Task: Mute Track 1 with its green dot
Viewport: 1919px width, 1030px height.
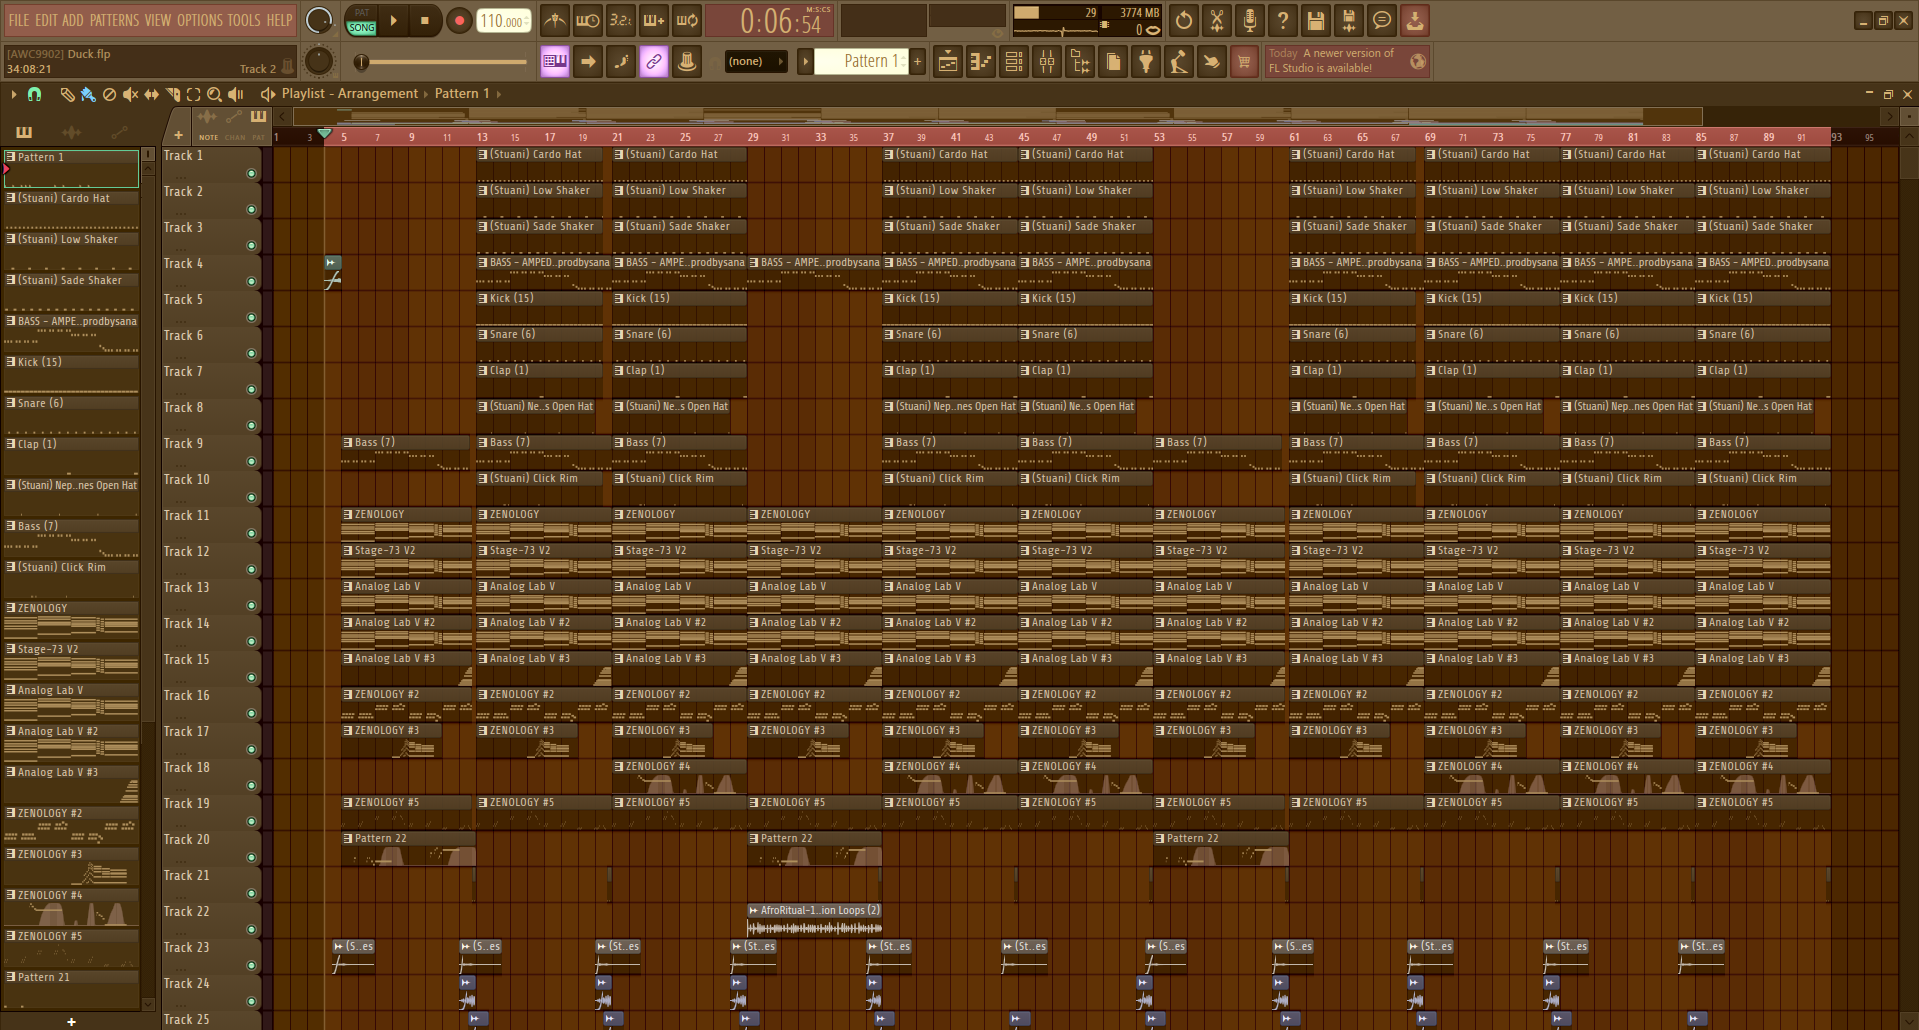Action: point(251,174)
